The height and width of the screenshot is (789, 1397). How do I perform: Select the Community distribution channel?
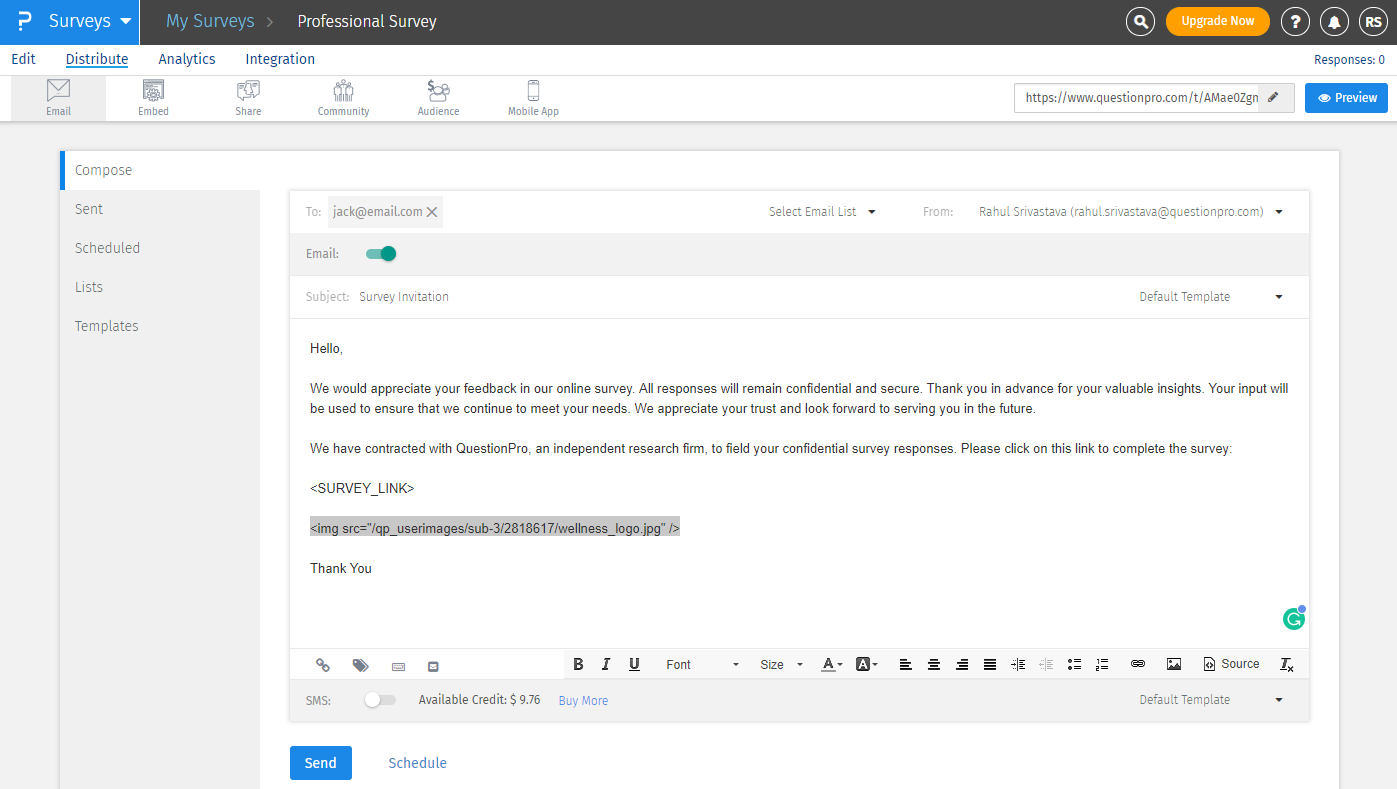[x=343, y=97]
